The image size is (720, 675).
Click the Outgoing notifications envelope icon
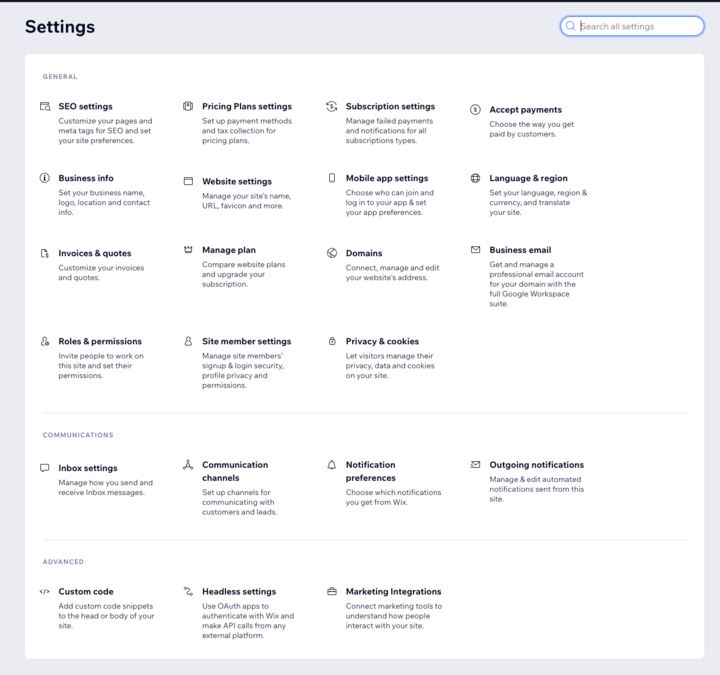tap(475, 464)
